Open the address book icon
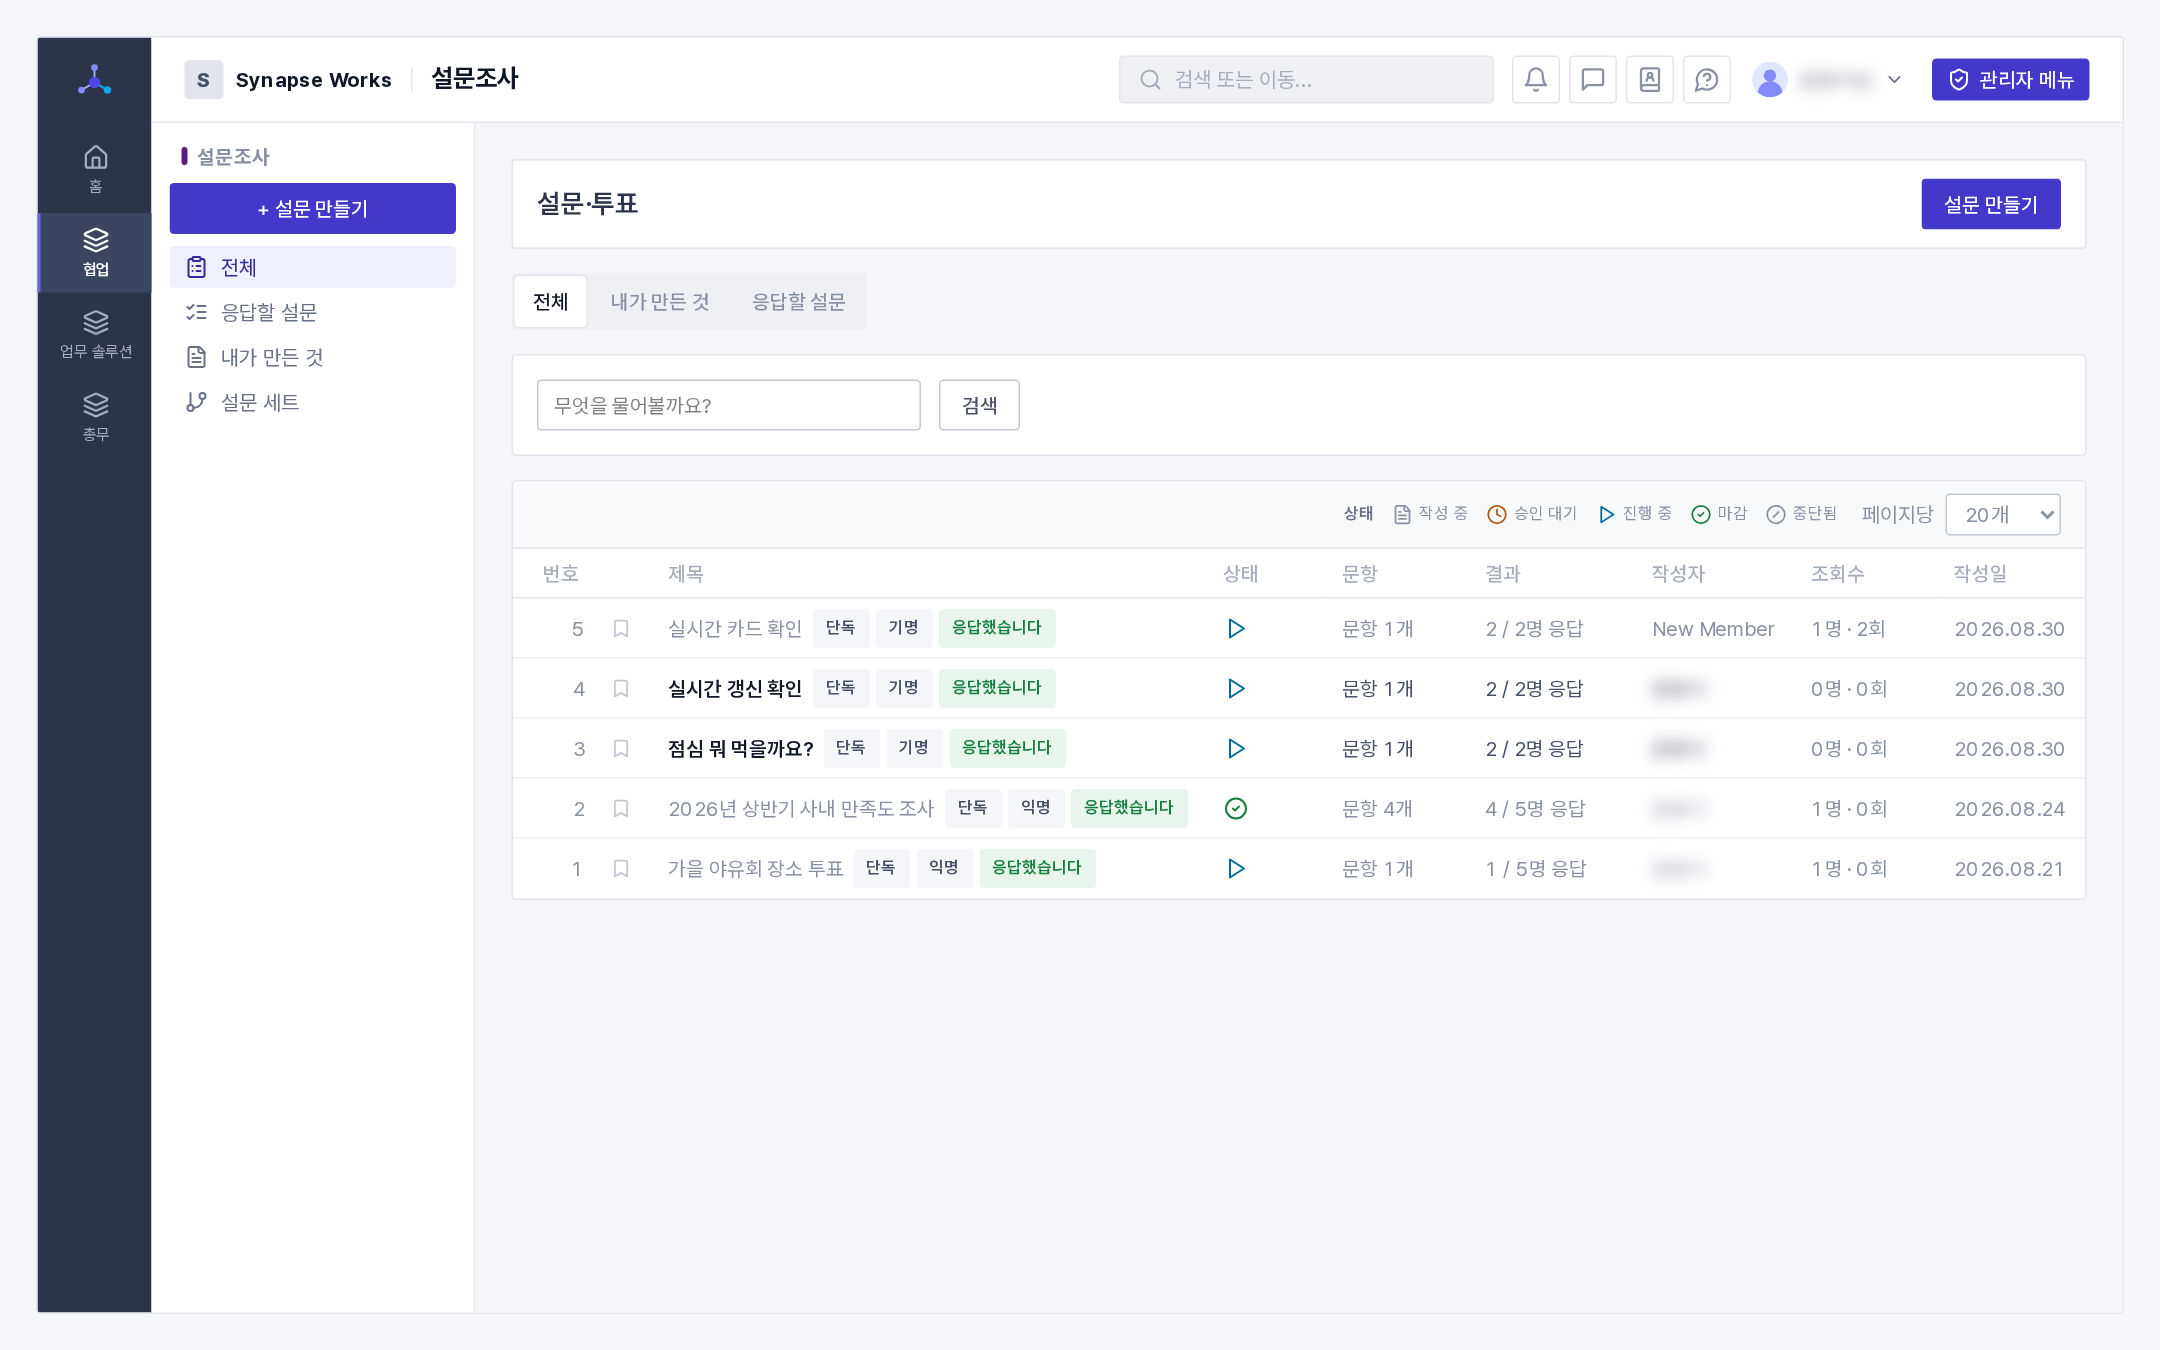The image size is (2160, 1350). (1650, 80)
